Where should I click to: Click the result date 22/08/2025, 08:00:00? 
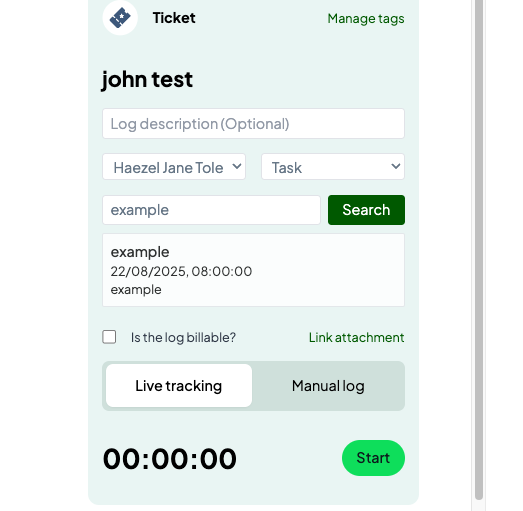point(181,272)
